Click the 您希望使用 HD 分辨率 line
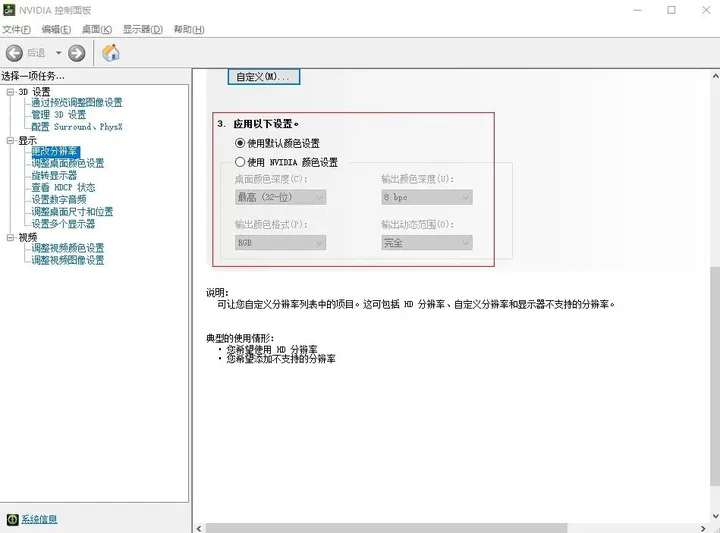The height and width of the screenshot is (533, 720). tap(271, 349)
